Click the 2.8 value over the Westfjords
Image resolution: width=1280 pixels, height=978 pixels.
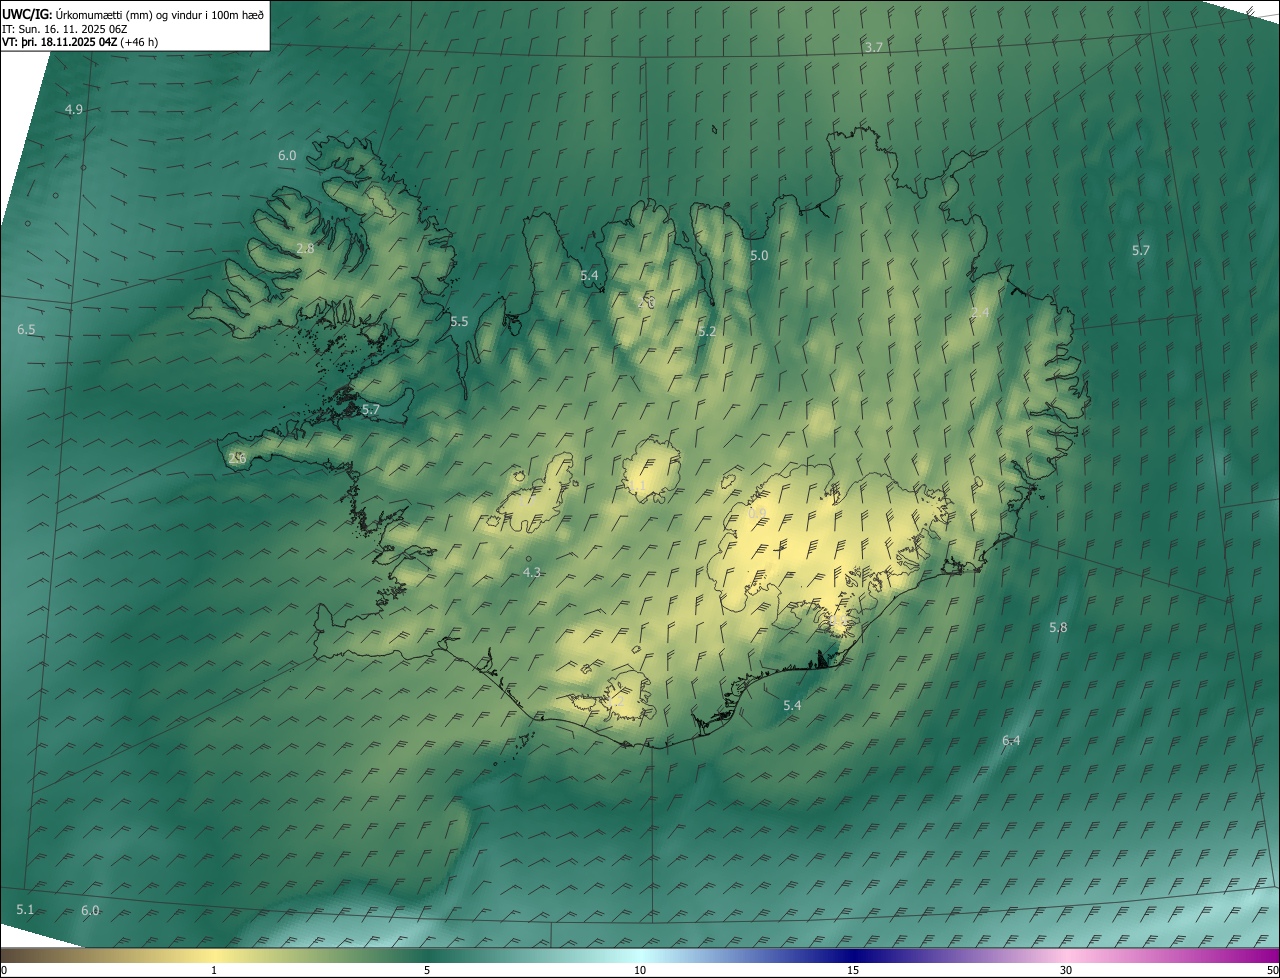pyautogui.click(x=306, y=248)
